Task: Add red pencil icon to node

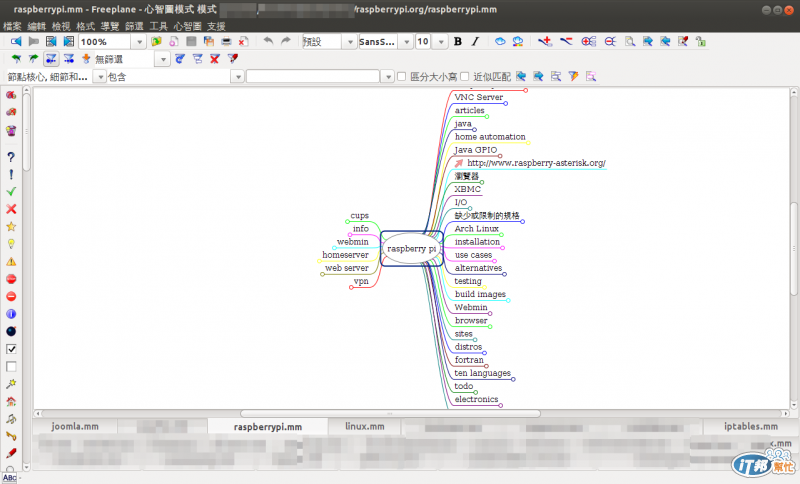Action: [x=11, y=453]
